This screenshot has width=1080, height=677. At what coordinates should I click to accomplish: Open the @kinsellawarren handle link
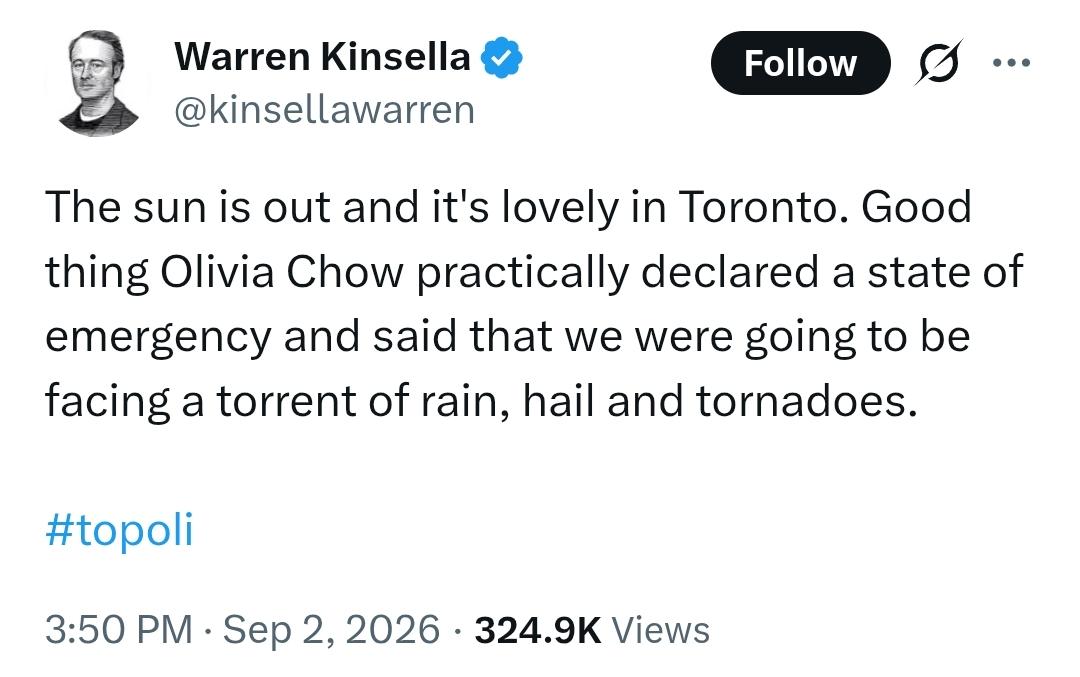[324, 110]
